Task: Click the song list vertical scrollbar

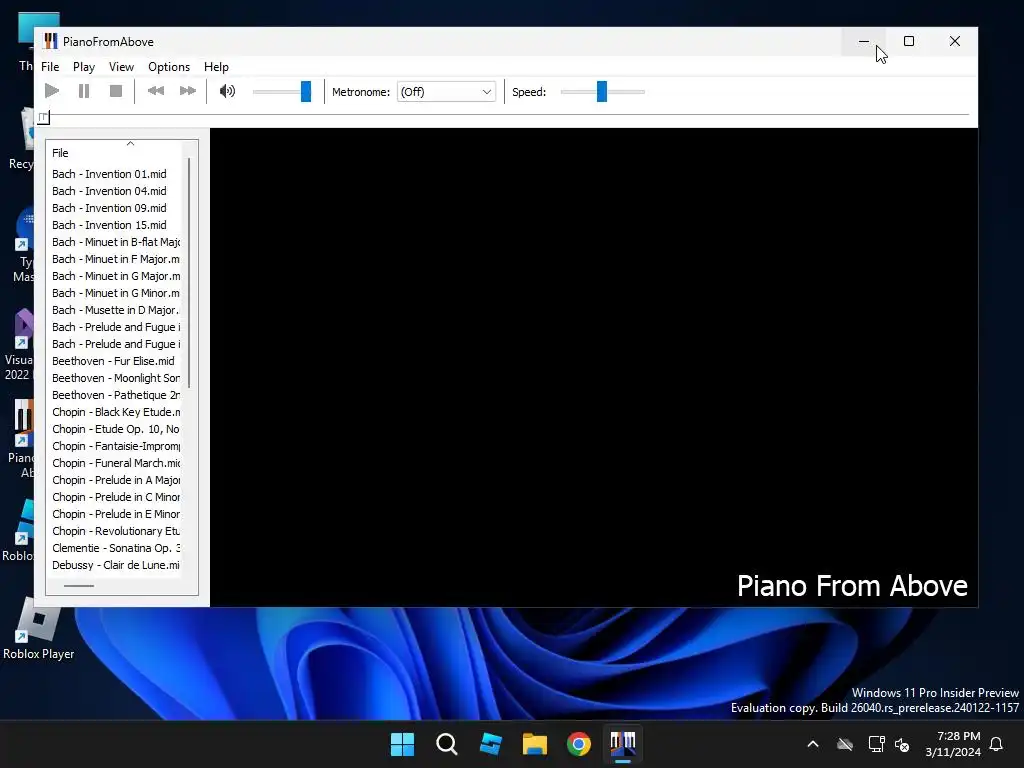Action: click(189, 272)
